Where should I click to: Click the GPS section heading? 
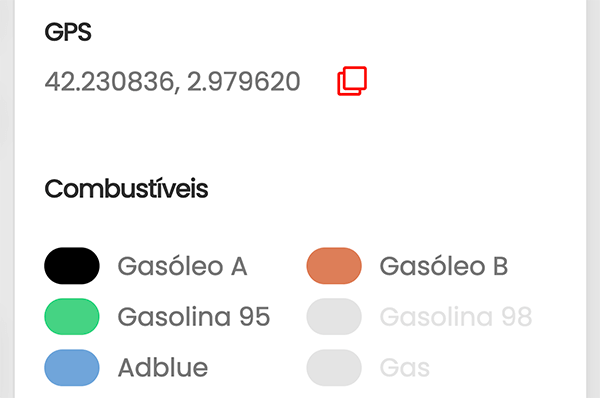[68, 32]
